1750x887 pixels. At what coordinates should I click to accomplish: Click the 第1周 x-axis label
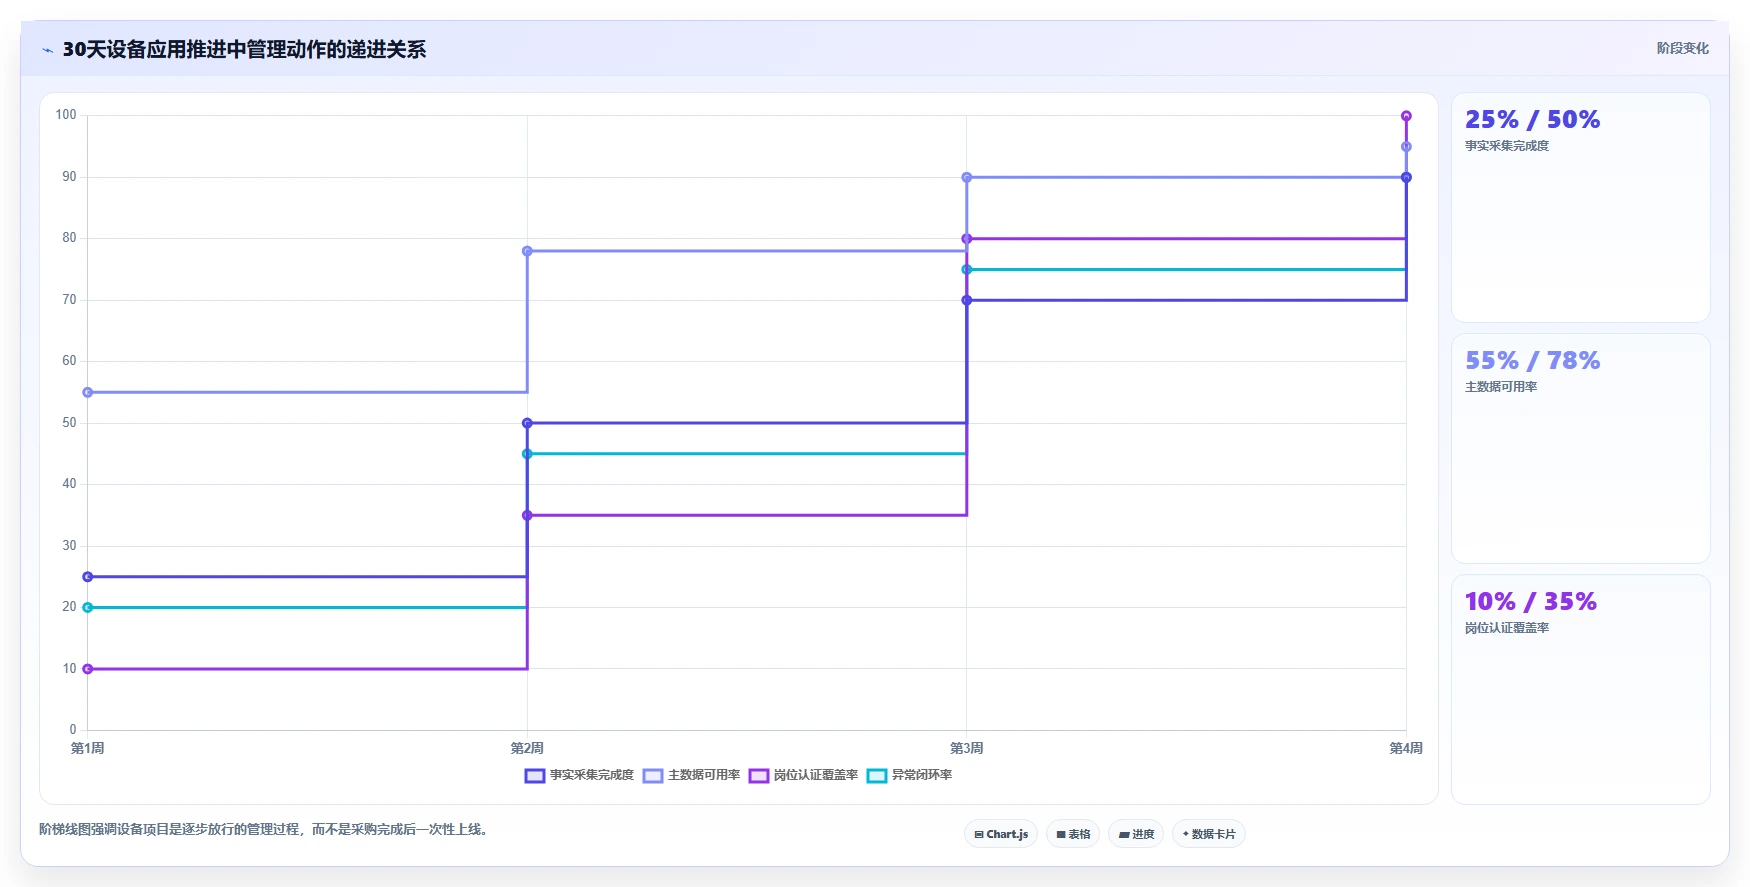88,748
